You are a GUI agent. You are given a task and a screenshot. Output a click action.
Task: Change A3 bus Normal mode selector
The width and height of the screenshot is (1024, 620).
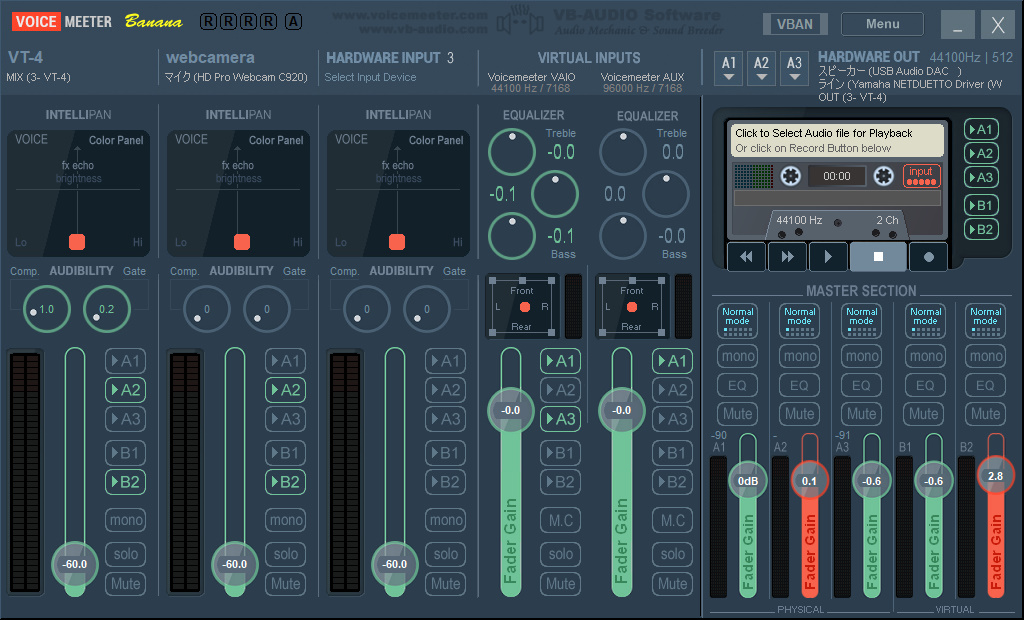[861, 321]
